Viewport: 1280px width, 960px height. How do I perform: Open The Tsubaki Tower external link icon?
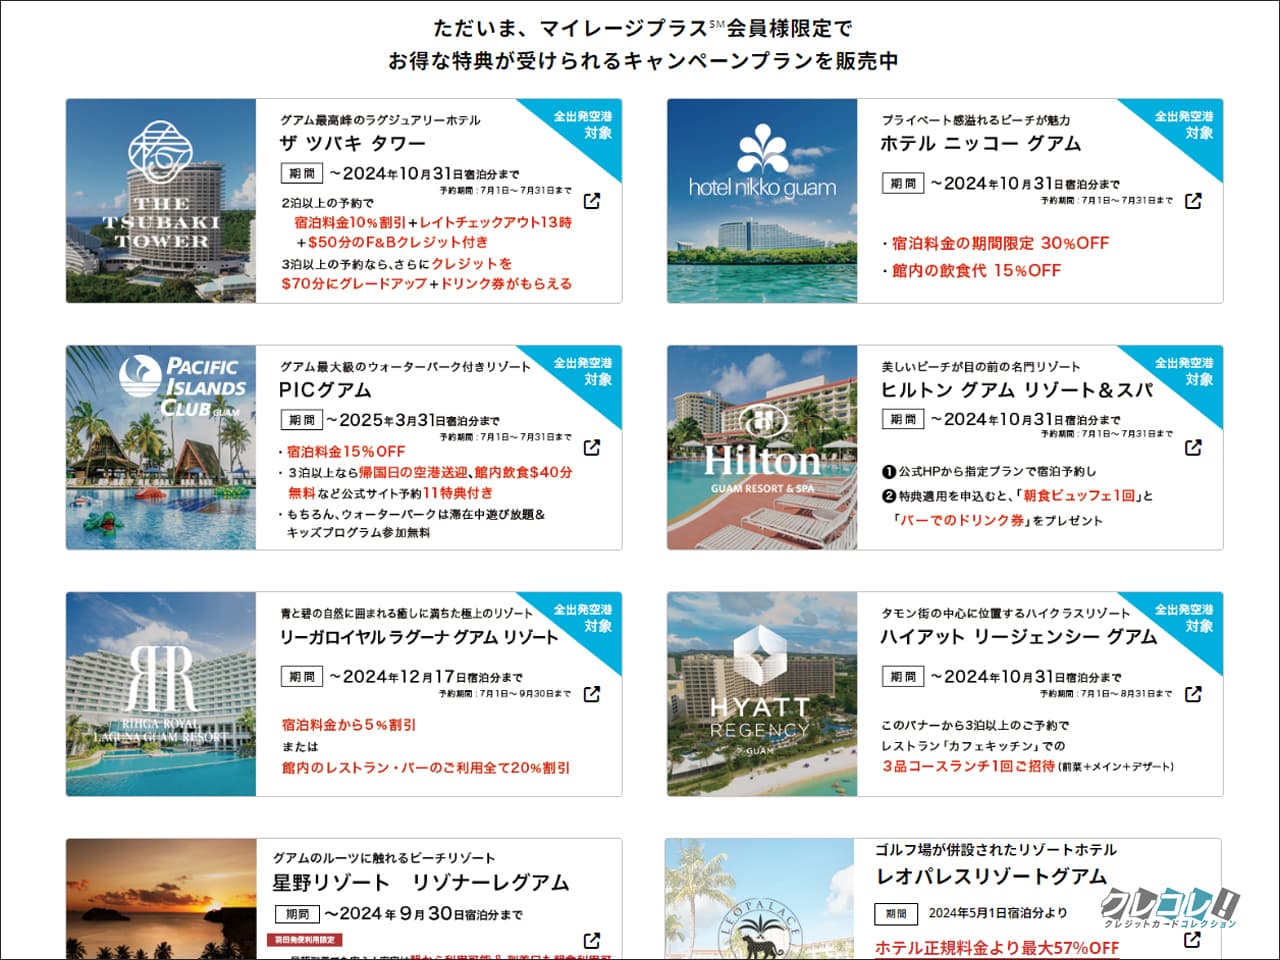(x=593, y=200)
